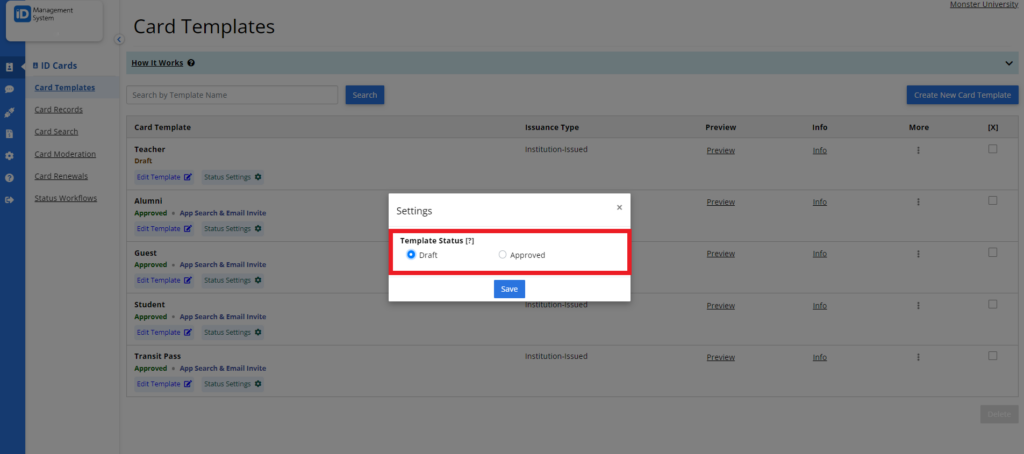Close the Settings dialog with X
This screenshot has height=454, width=1024.
[x=619, y=208]
